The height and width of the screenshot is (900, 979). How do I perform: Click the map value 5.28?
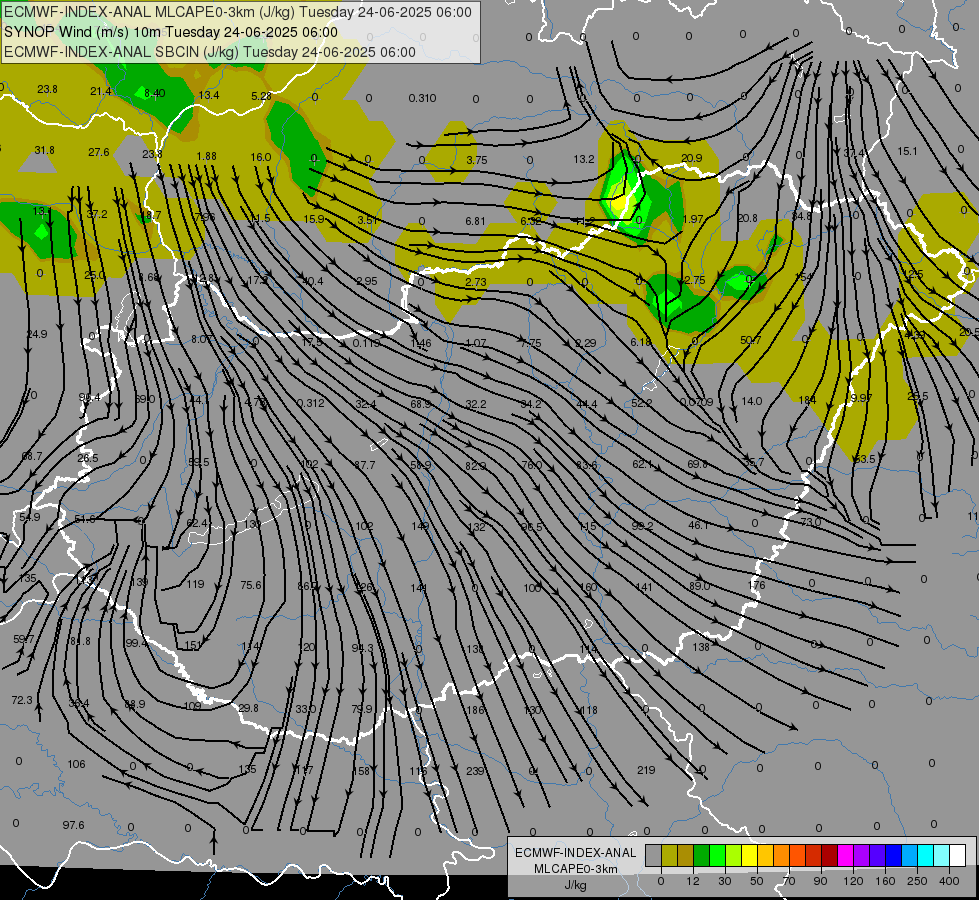point(262,96)
